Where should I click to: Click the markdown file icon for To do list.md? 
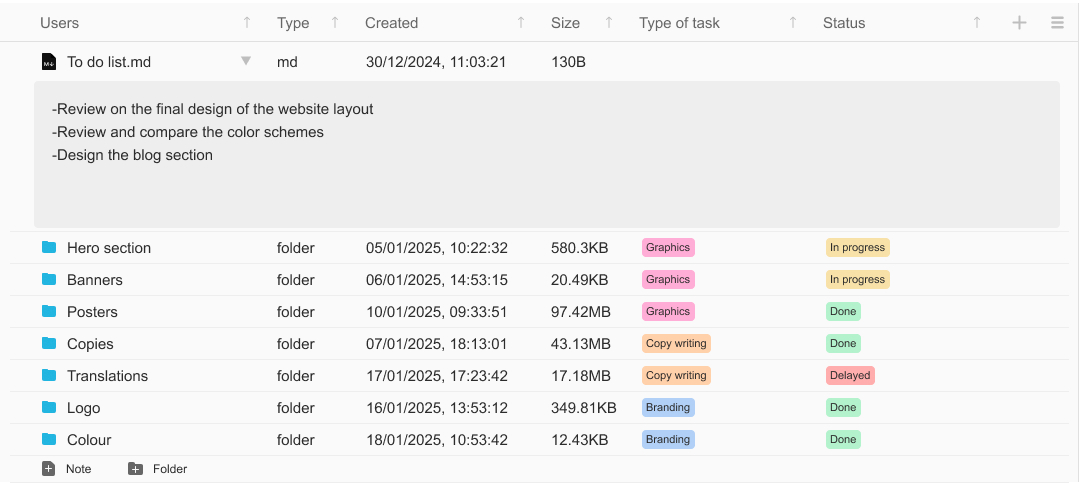(x=48, y=62)
